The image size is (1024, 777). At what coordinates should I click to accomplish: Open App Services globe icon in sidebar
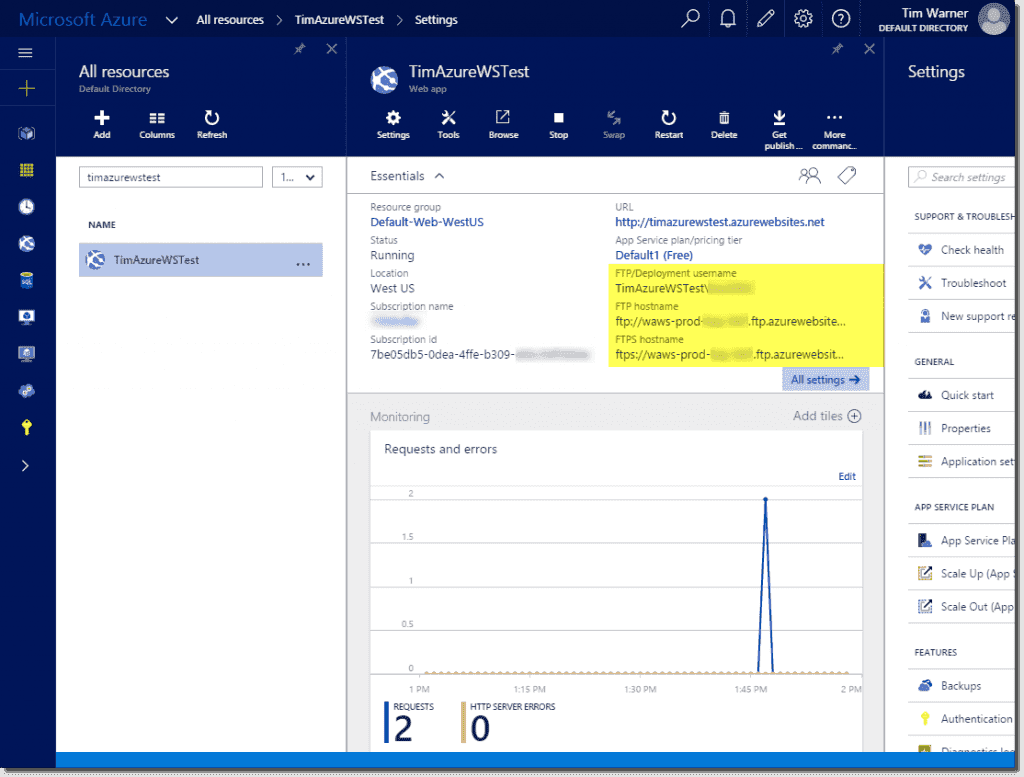tap(26, 244)
